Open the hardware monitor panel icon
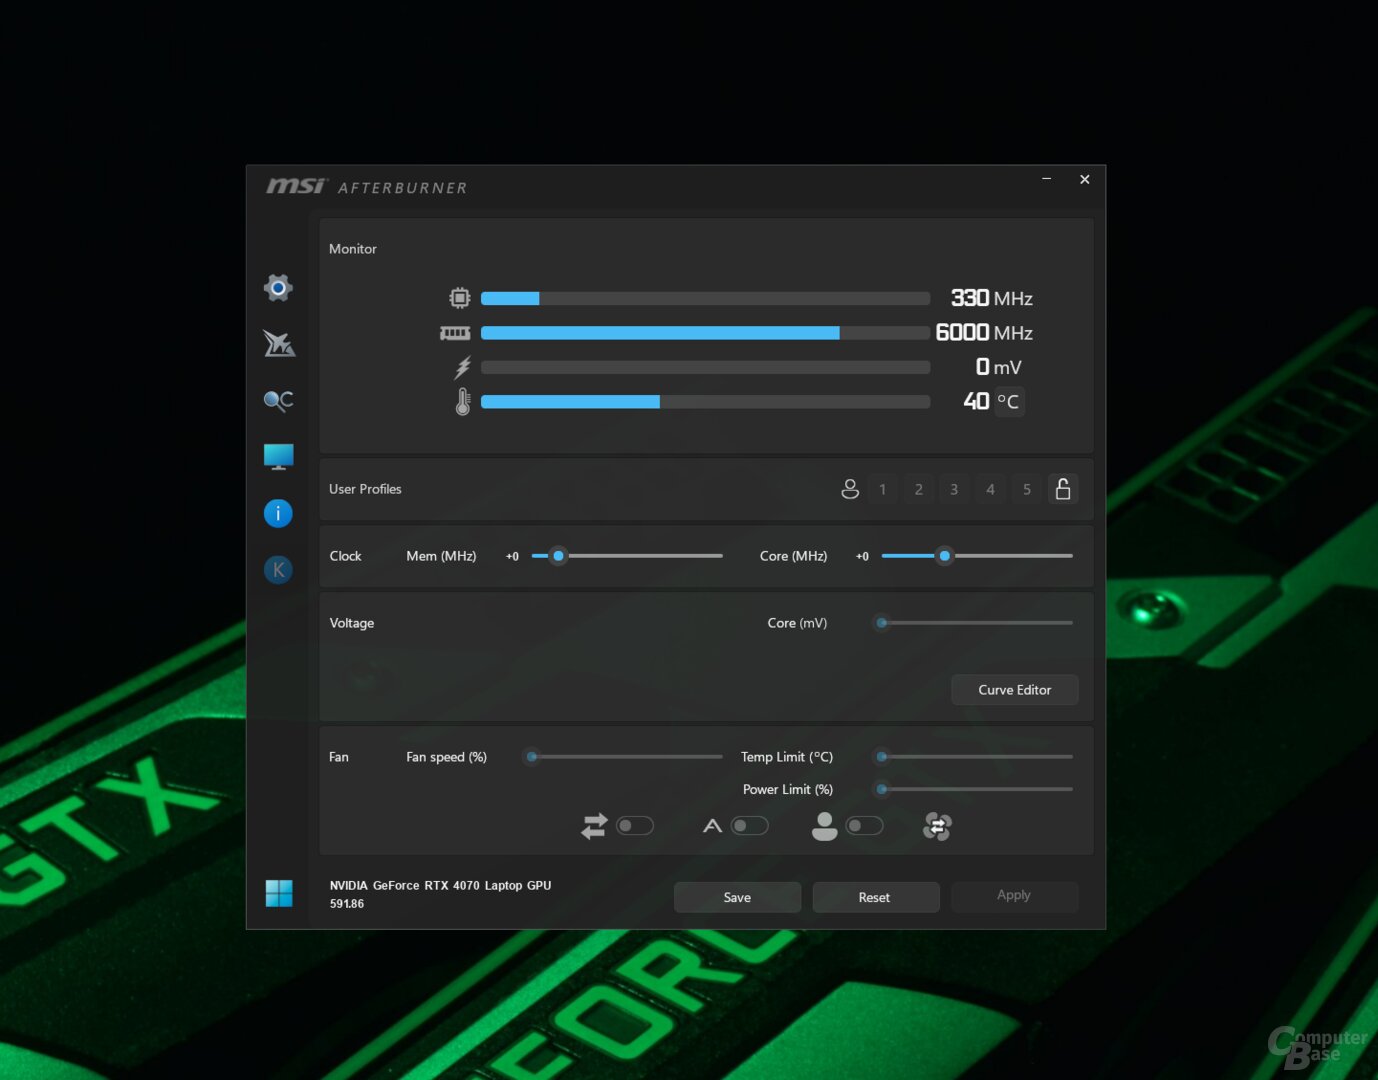 (x=278, y=456)
